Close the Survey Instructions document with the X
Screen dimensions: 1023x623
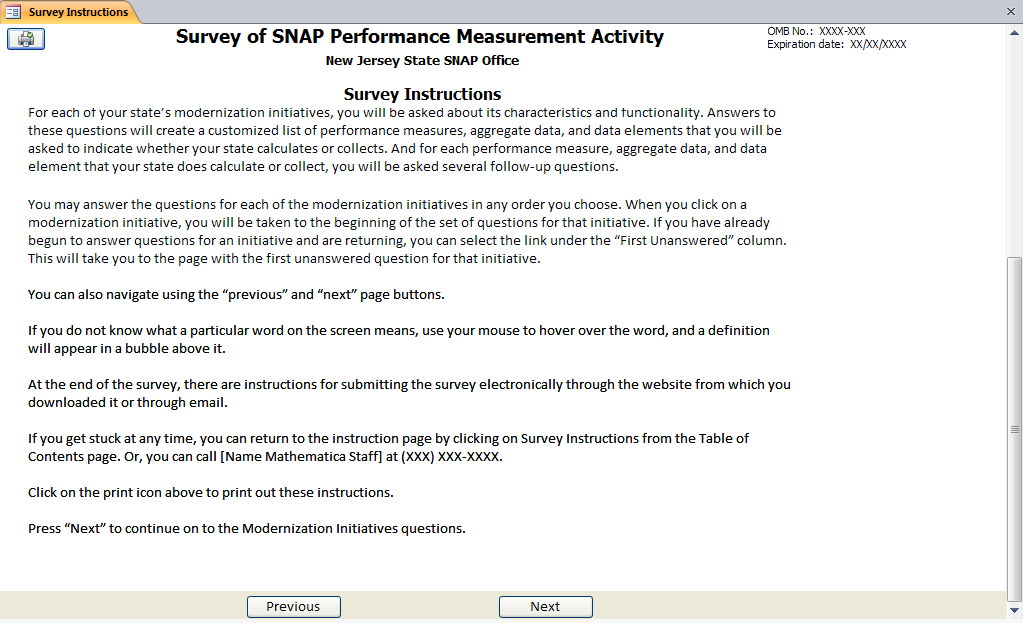click(1010, 12)
